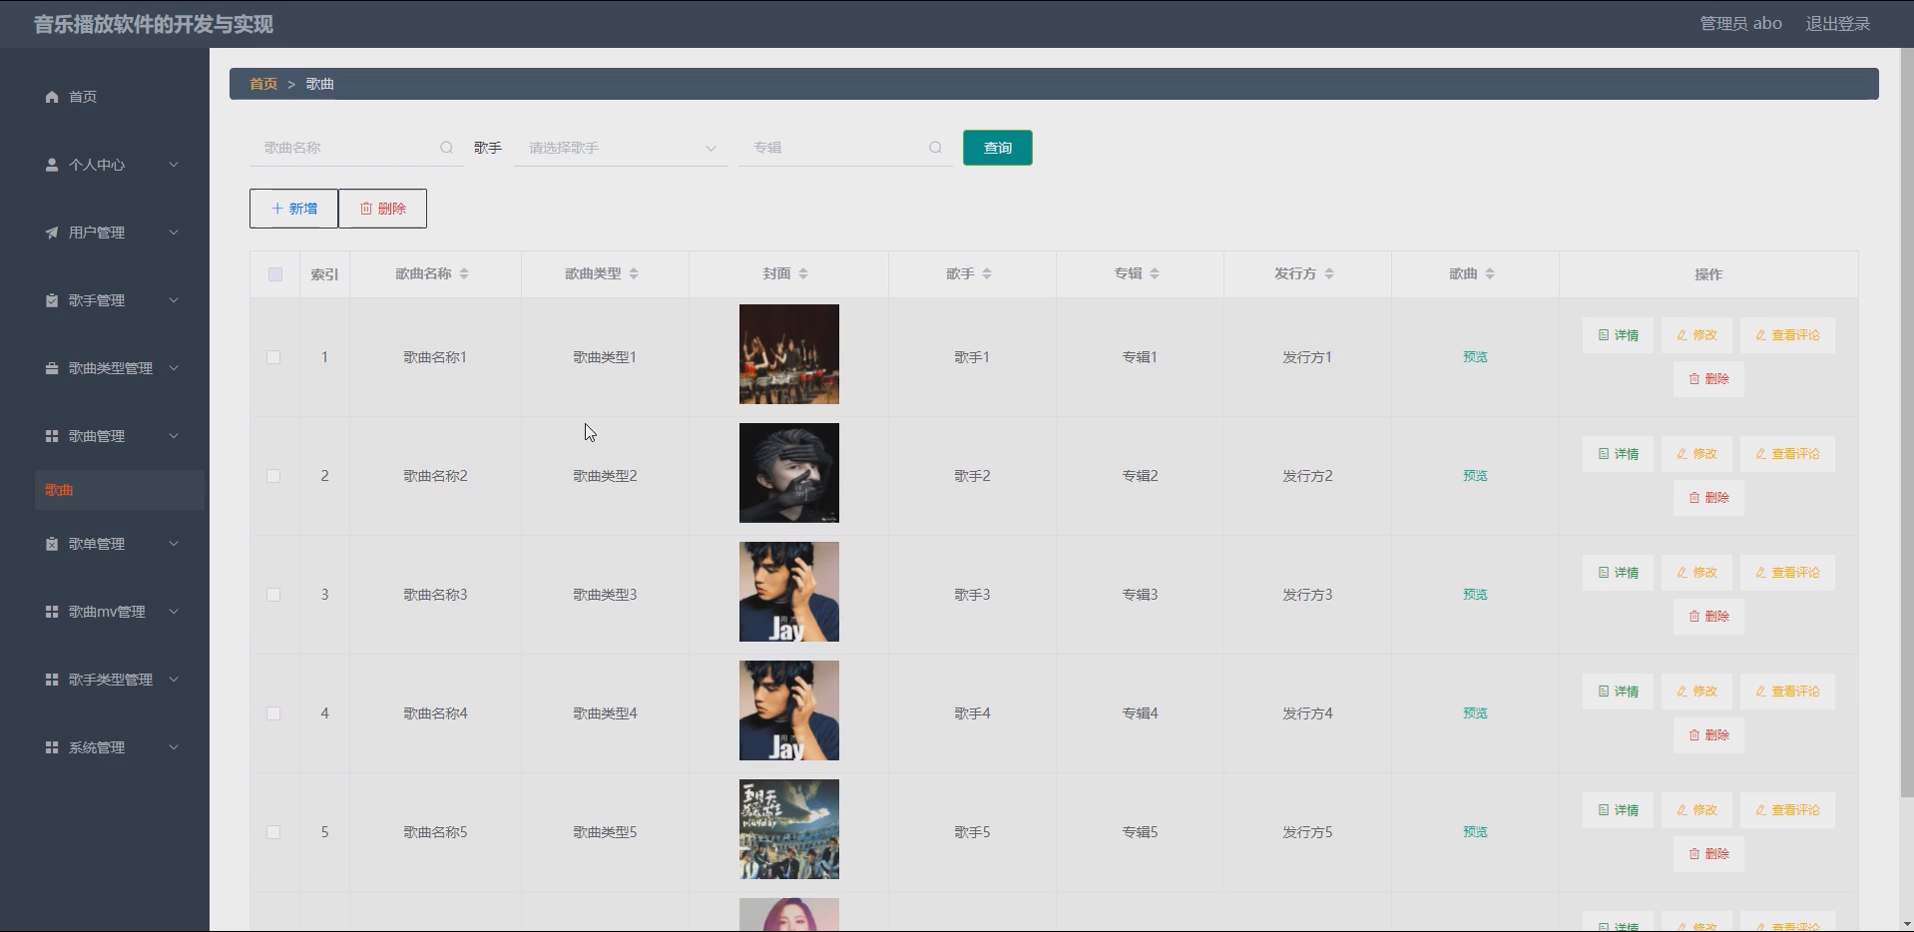Click the clipboard icon beside 歌手管理
Screen dimensions: 1914x932
tap(52, 301)
